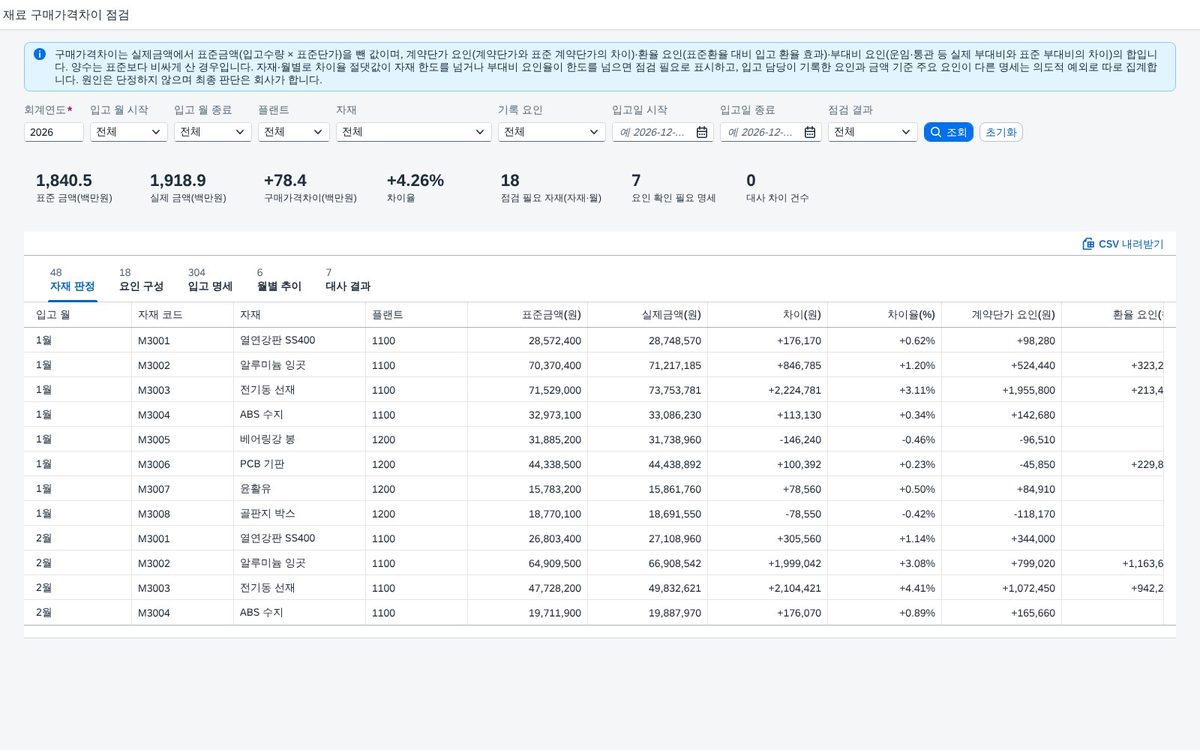Open calendar picker for 입고일 종료
The width and height of the screenshot is (1200, 750).
coord(810,132)
